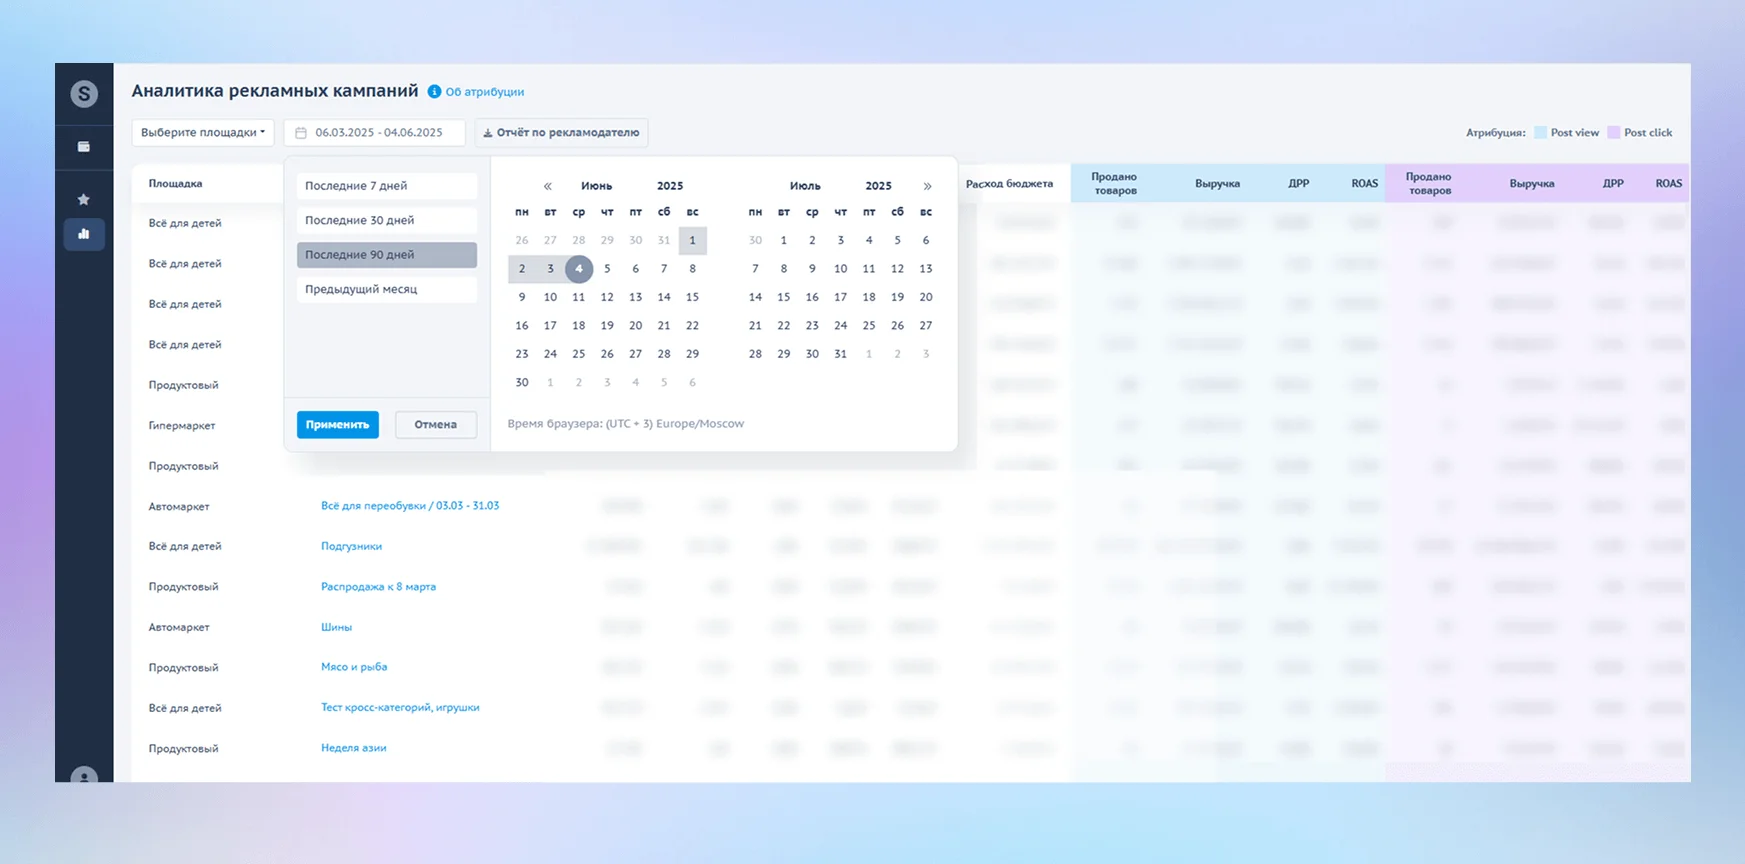Viewport: 1745px width, 864px height.
Task: Open the wallet section in the sidebar
Action: [x=84, y=147]
